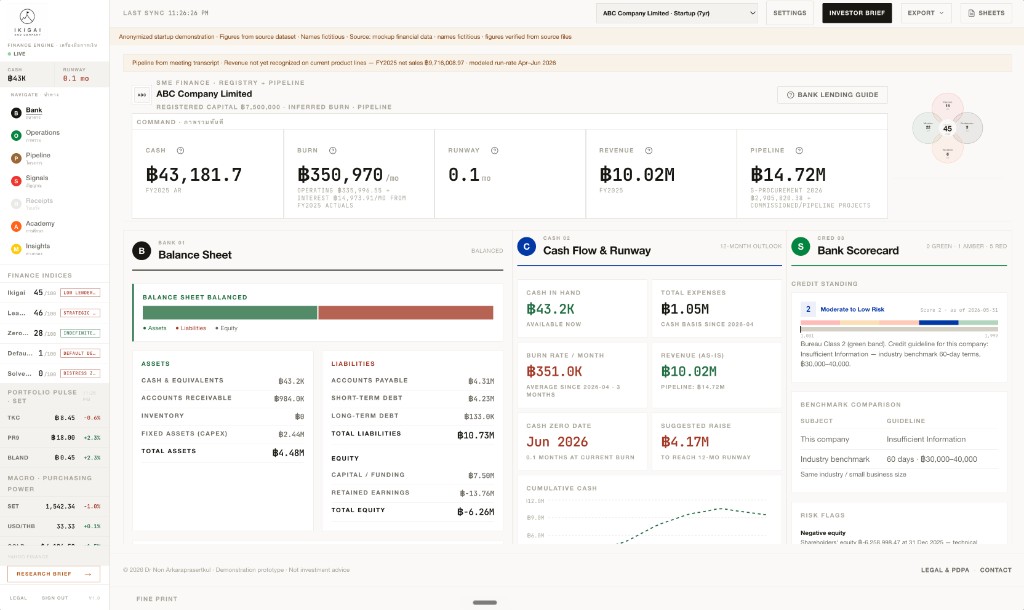Open the Research Brief button

point(54,574)
